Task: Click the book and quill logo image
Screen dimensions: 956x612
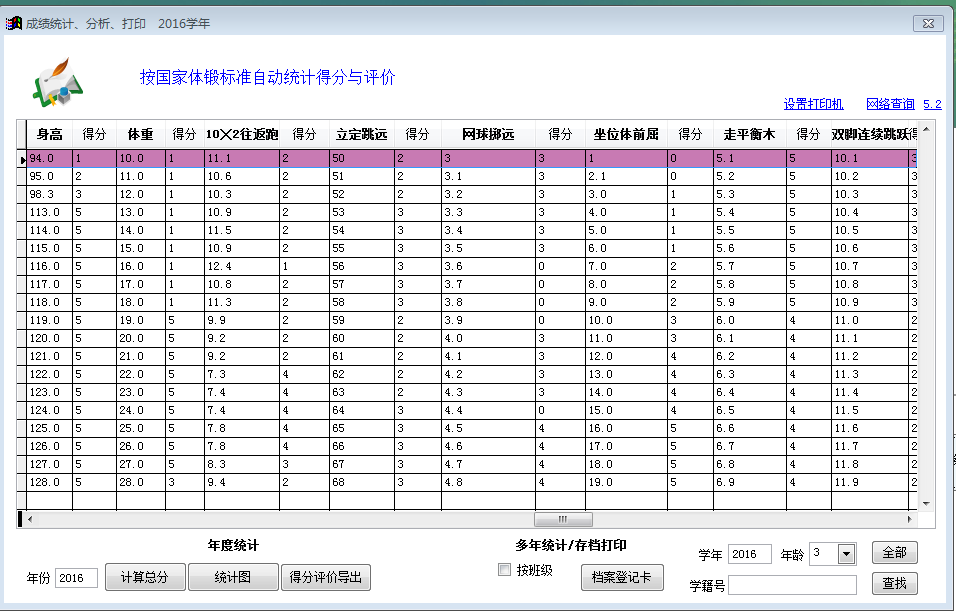Action: coord(59,82)
